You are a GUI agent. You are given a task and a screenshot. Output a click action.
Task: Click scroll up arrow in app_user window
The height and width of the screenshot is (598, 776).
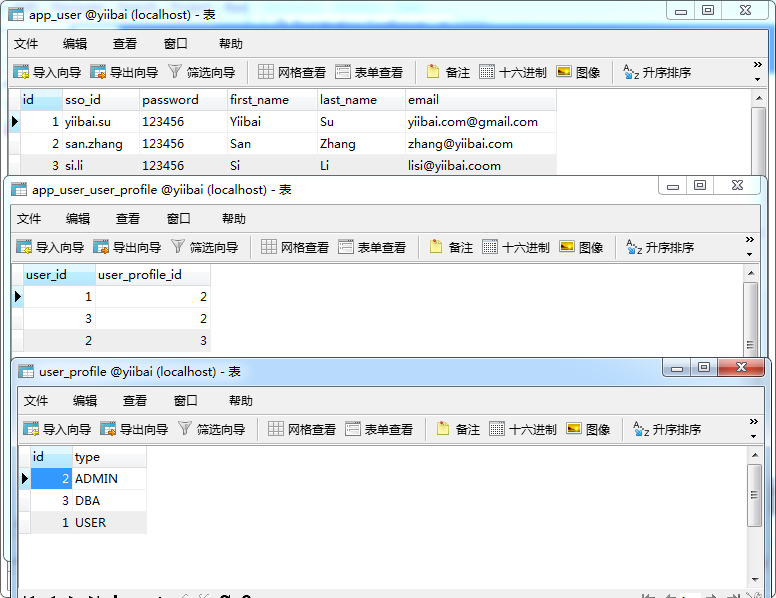coord(759,98)
